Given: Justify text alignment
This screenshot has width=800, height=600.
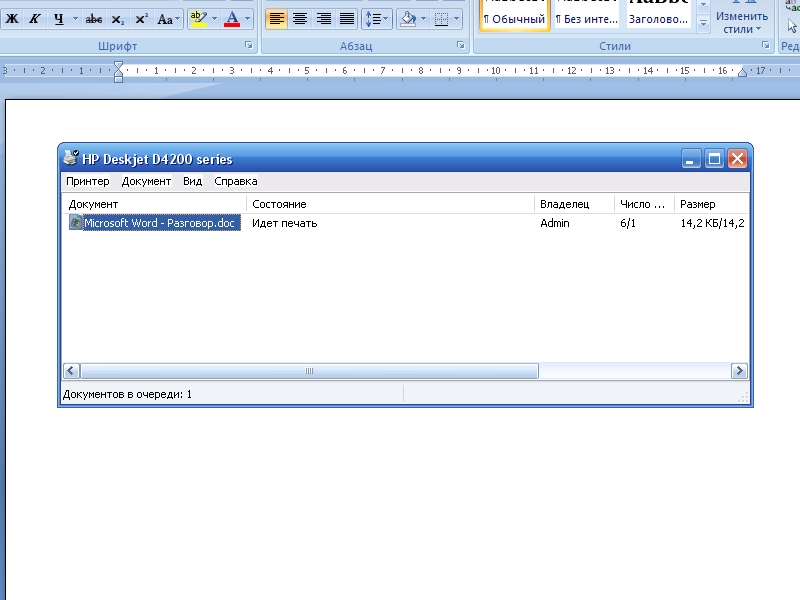Looking at the screenshot, I should (347, 19).
